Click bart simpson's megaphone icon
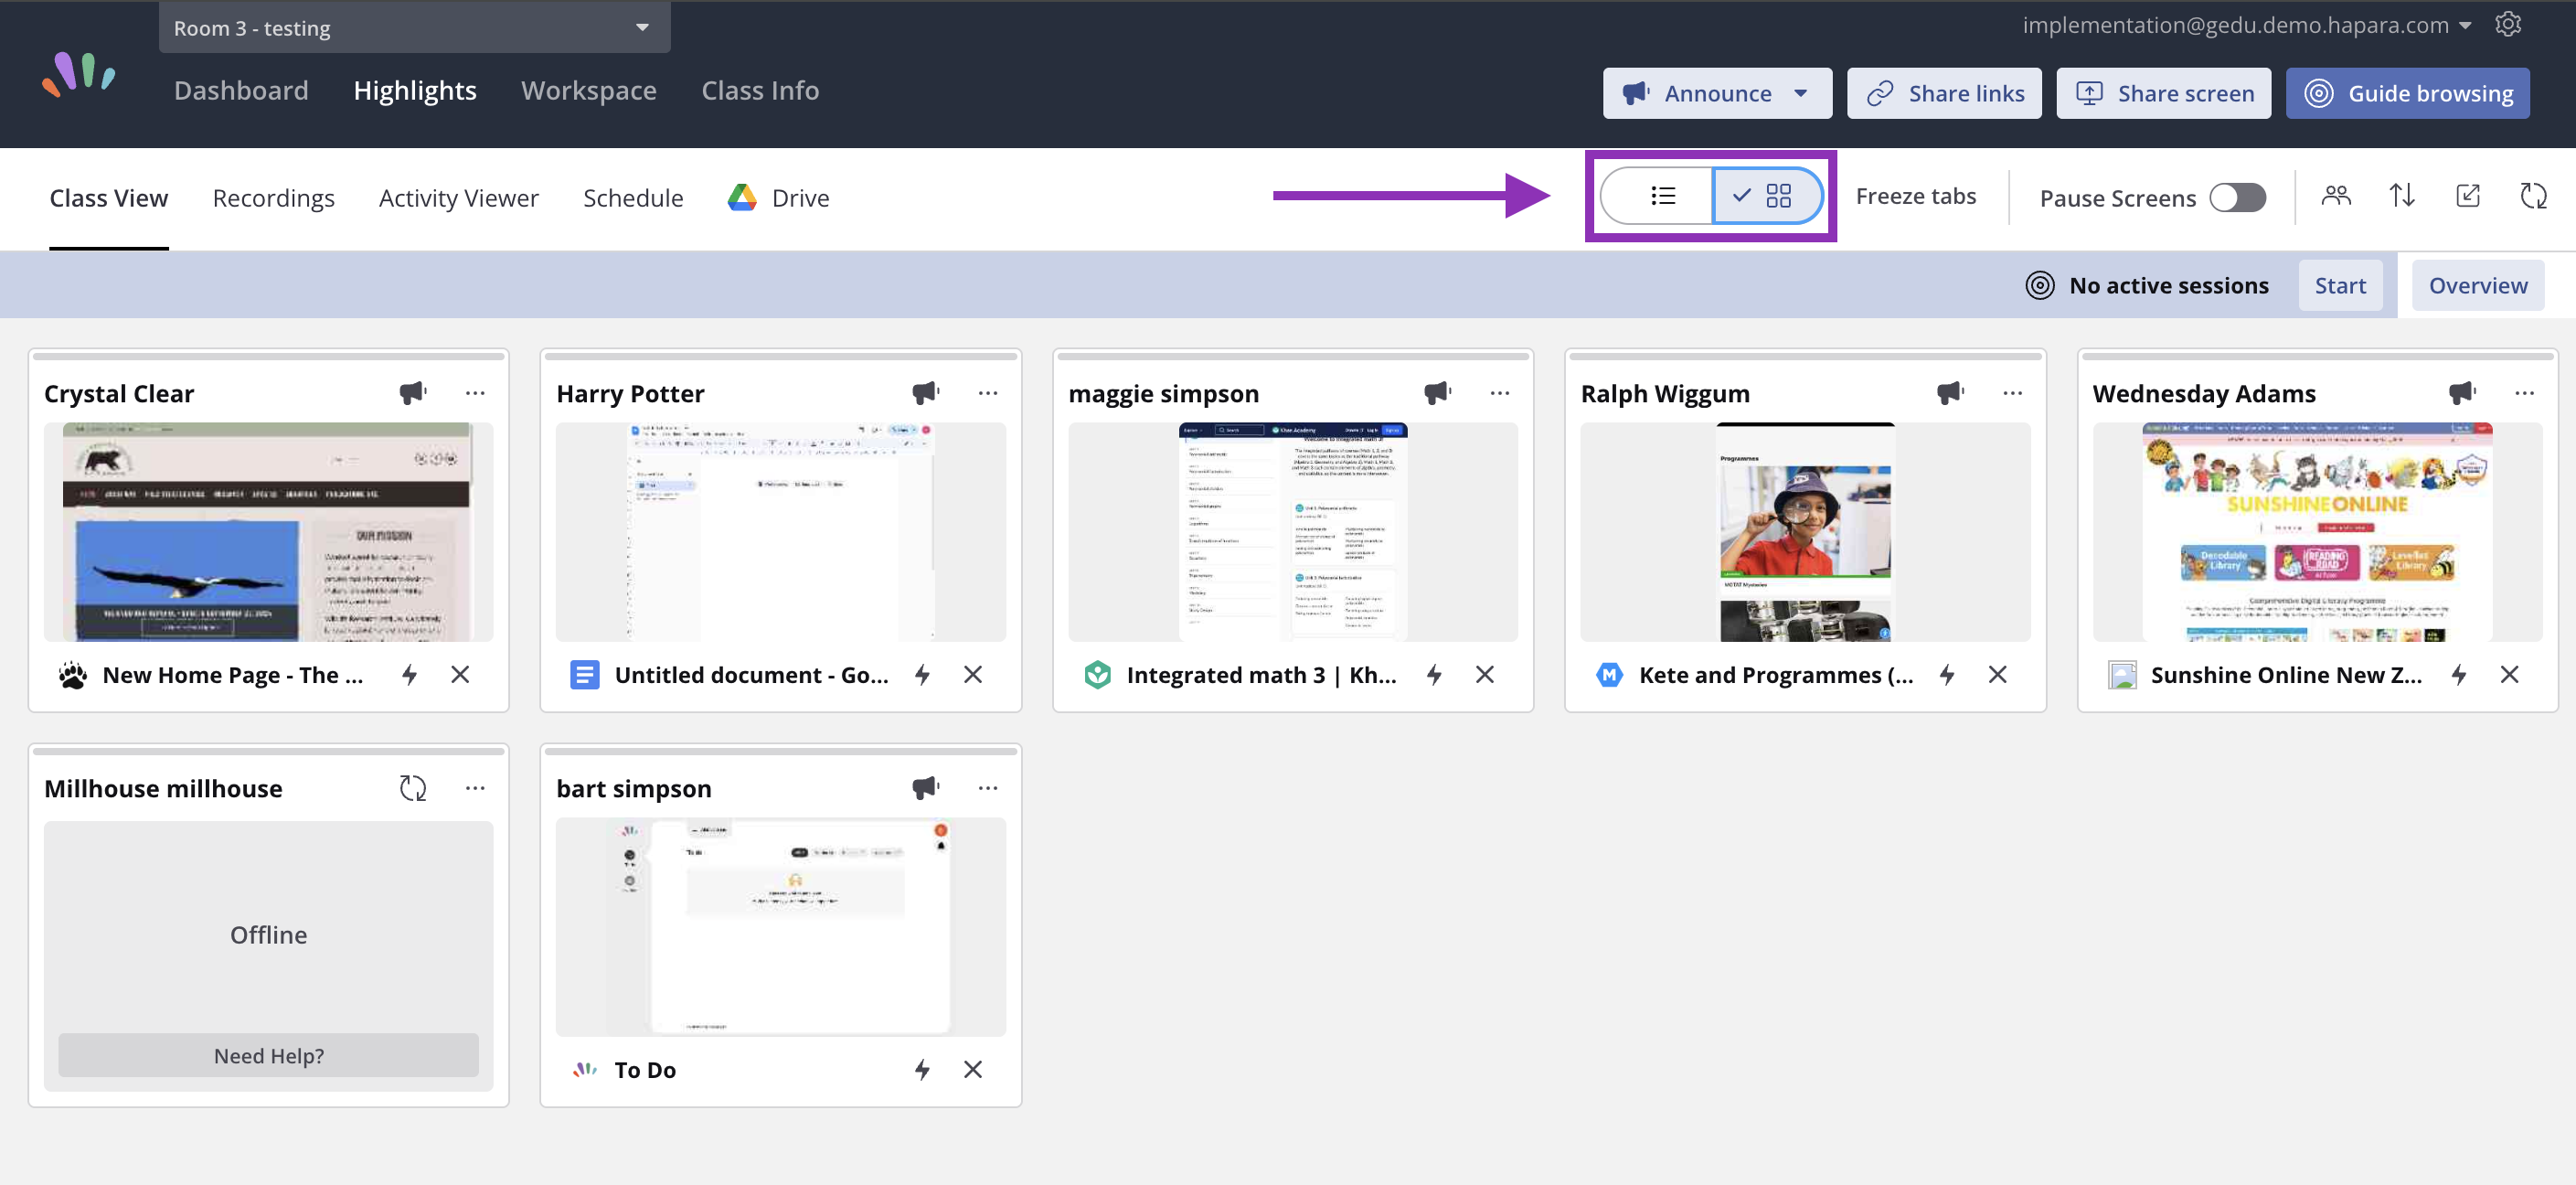 (x=926, y=788)
